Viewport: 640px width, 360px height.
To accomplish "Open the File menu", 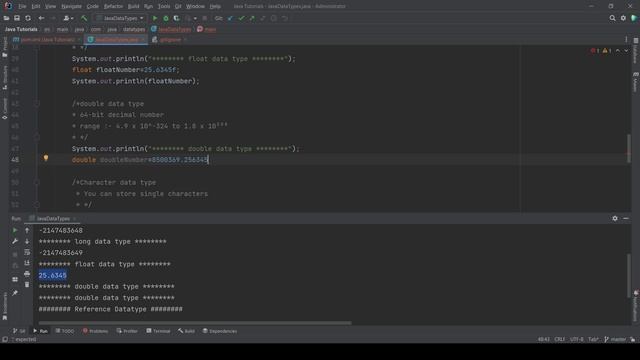I will click(x=22, y=7).
